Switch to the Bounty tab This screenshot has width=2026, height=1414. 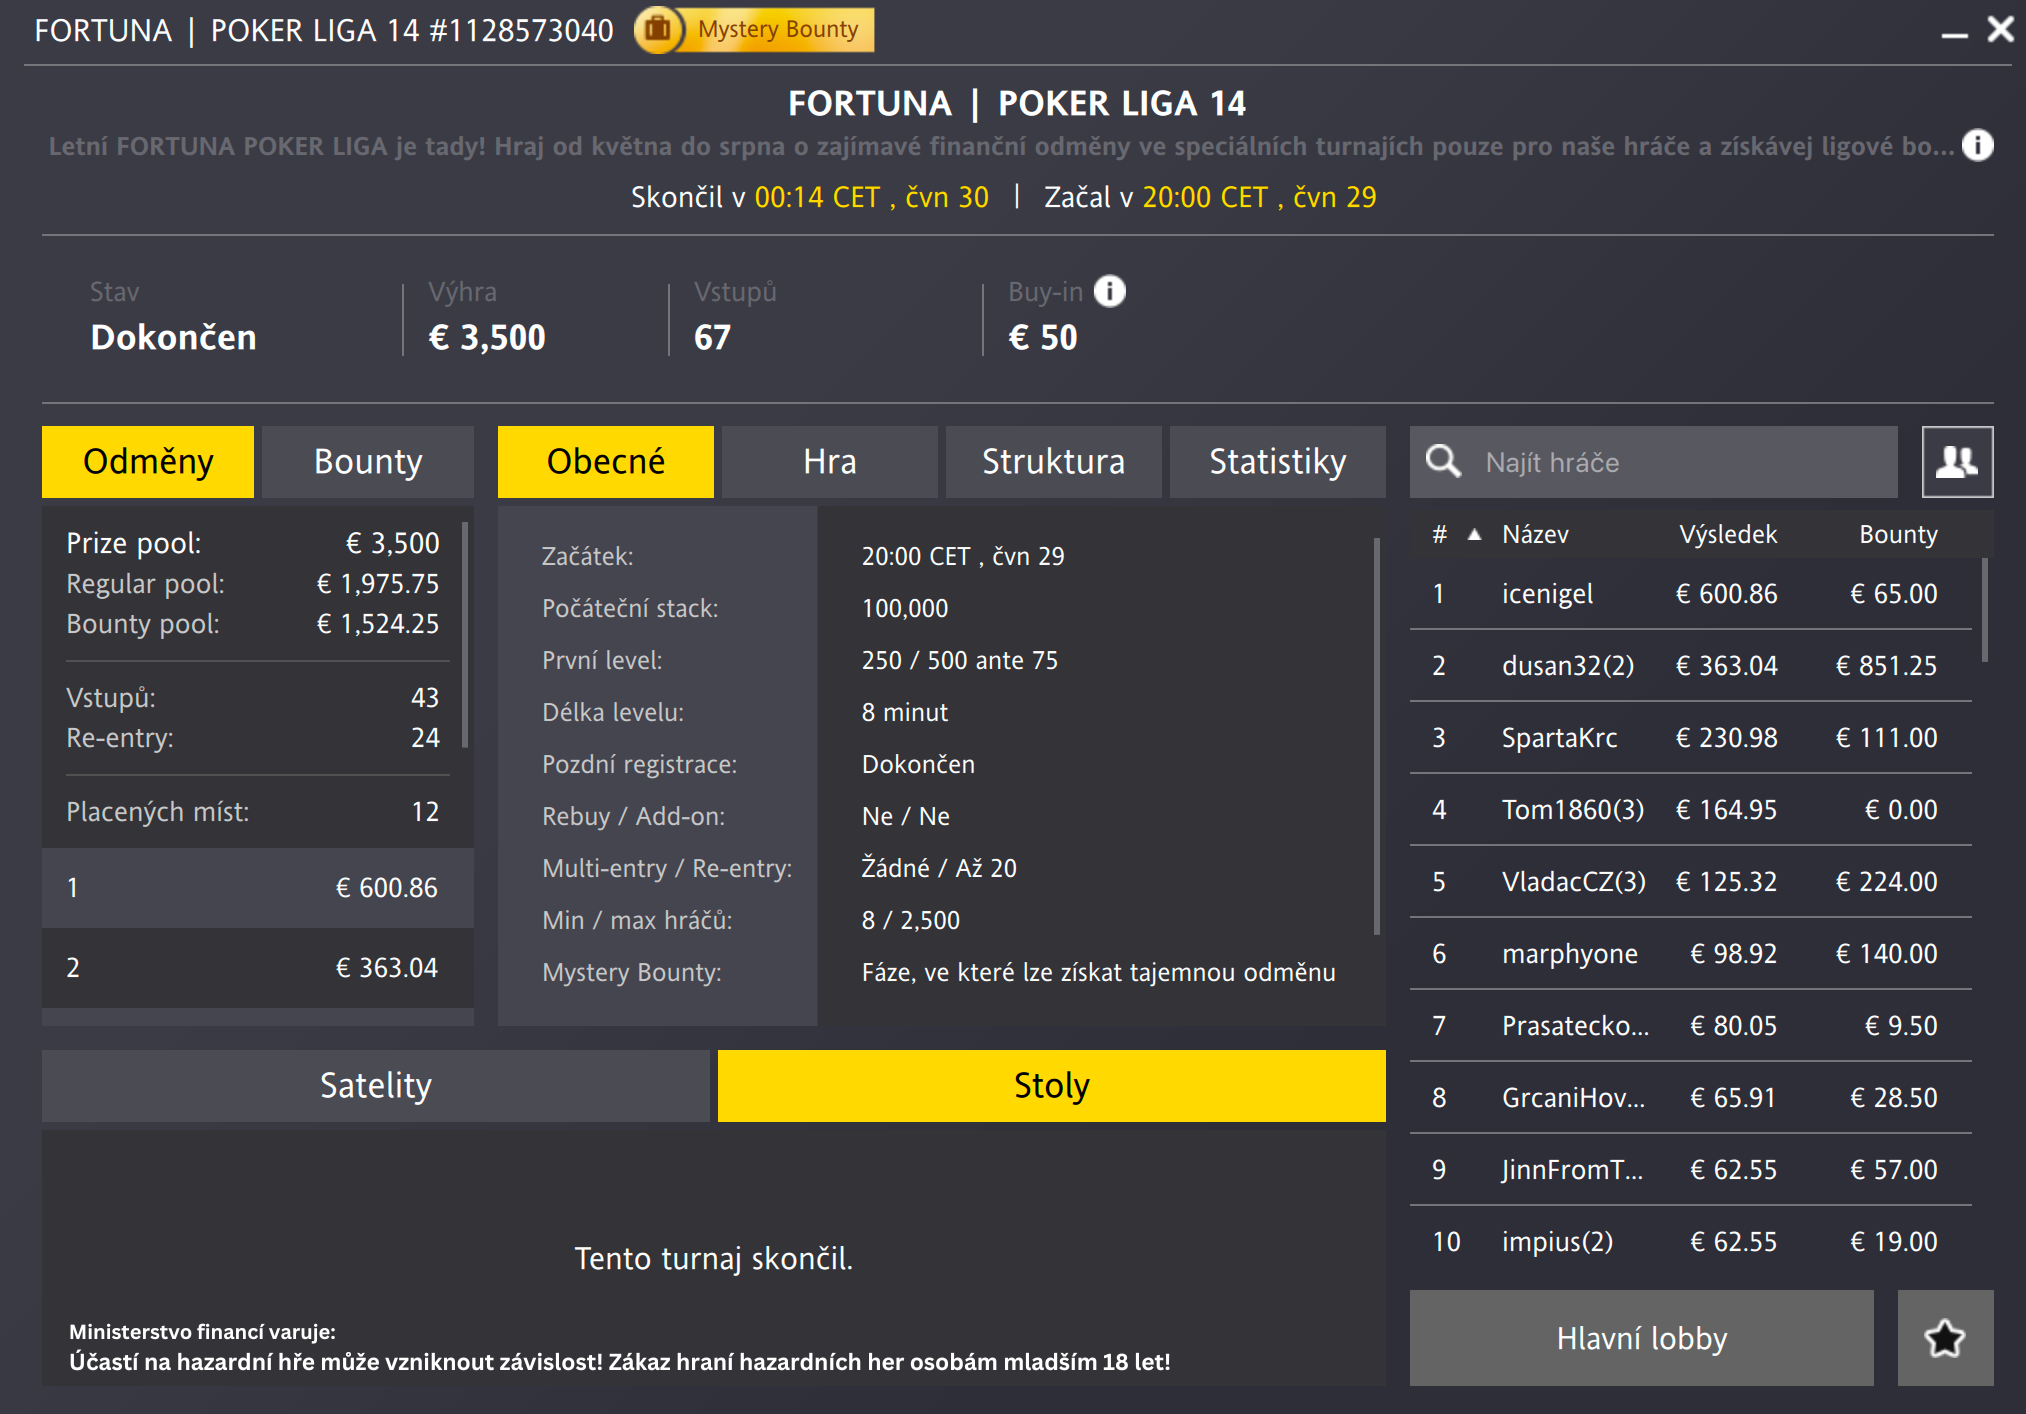[367, 461]
